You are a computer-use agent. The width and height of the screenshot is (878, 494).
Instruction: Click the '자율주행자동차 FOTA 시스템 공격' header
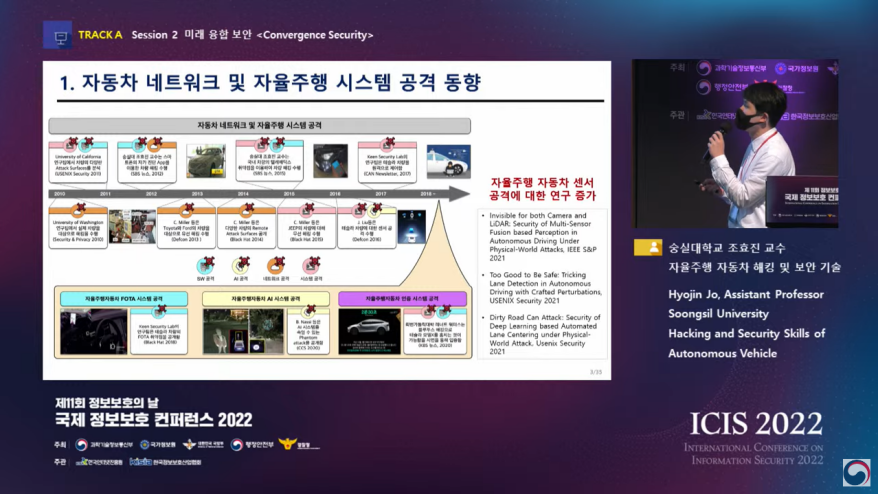point(124,299)
